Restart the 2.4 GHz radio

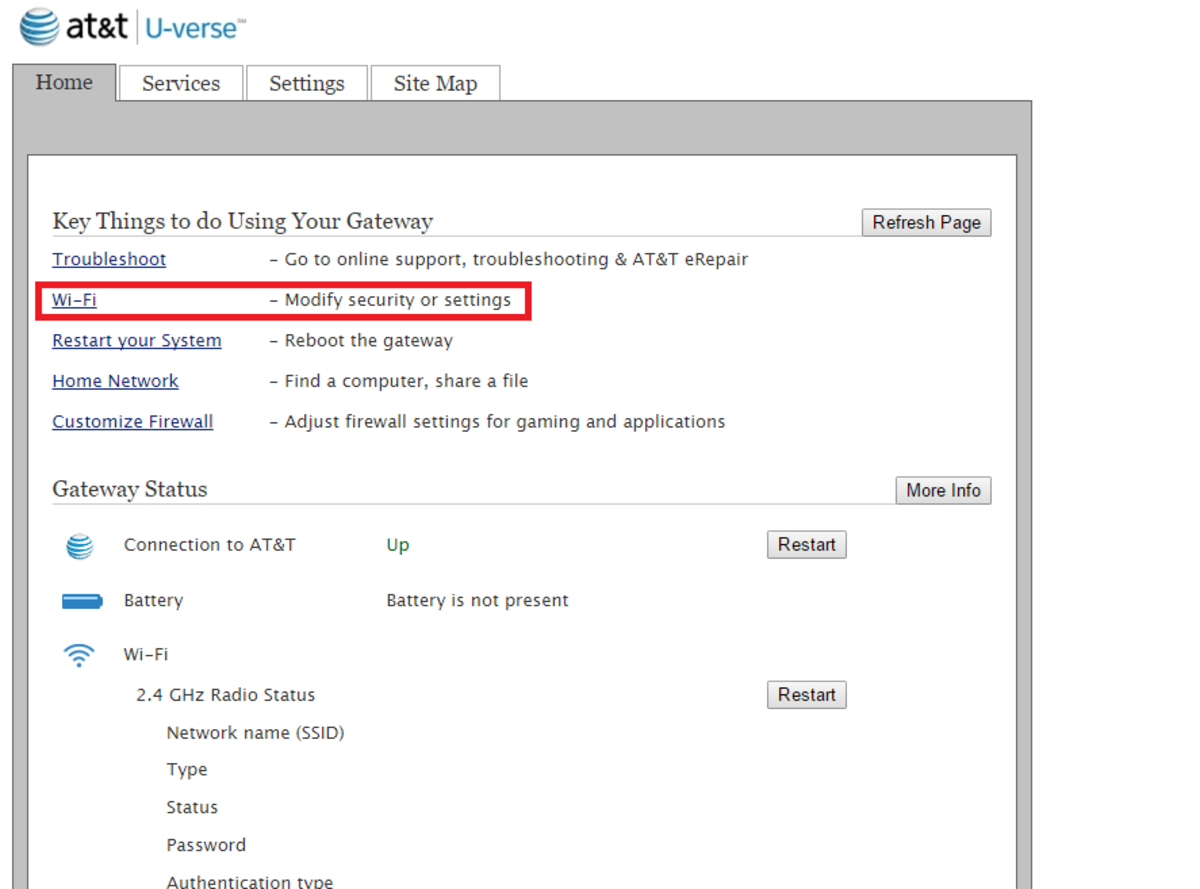806,695
